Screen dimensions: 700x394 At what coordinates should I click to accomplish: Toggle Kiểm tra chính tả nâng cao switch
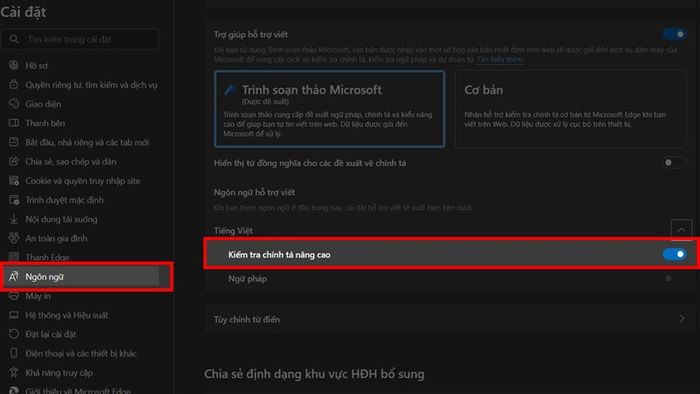click(674, 254)
